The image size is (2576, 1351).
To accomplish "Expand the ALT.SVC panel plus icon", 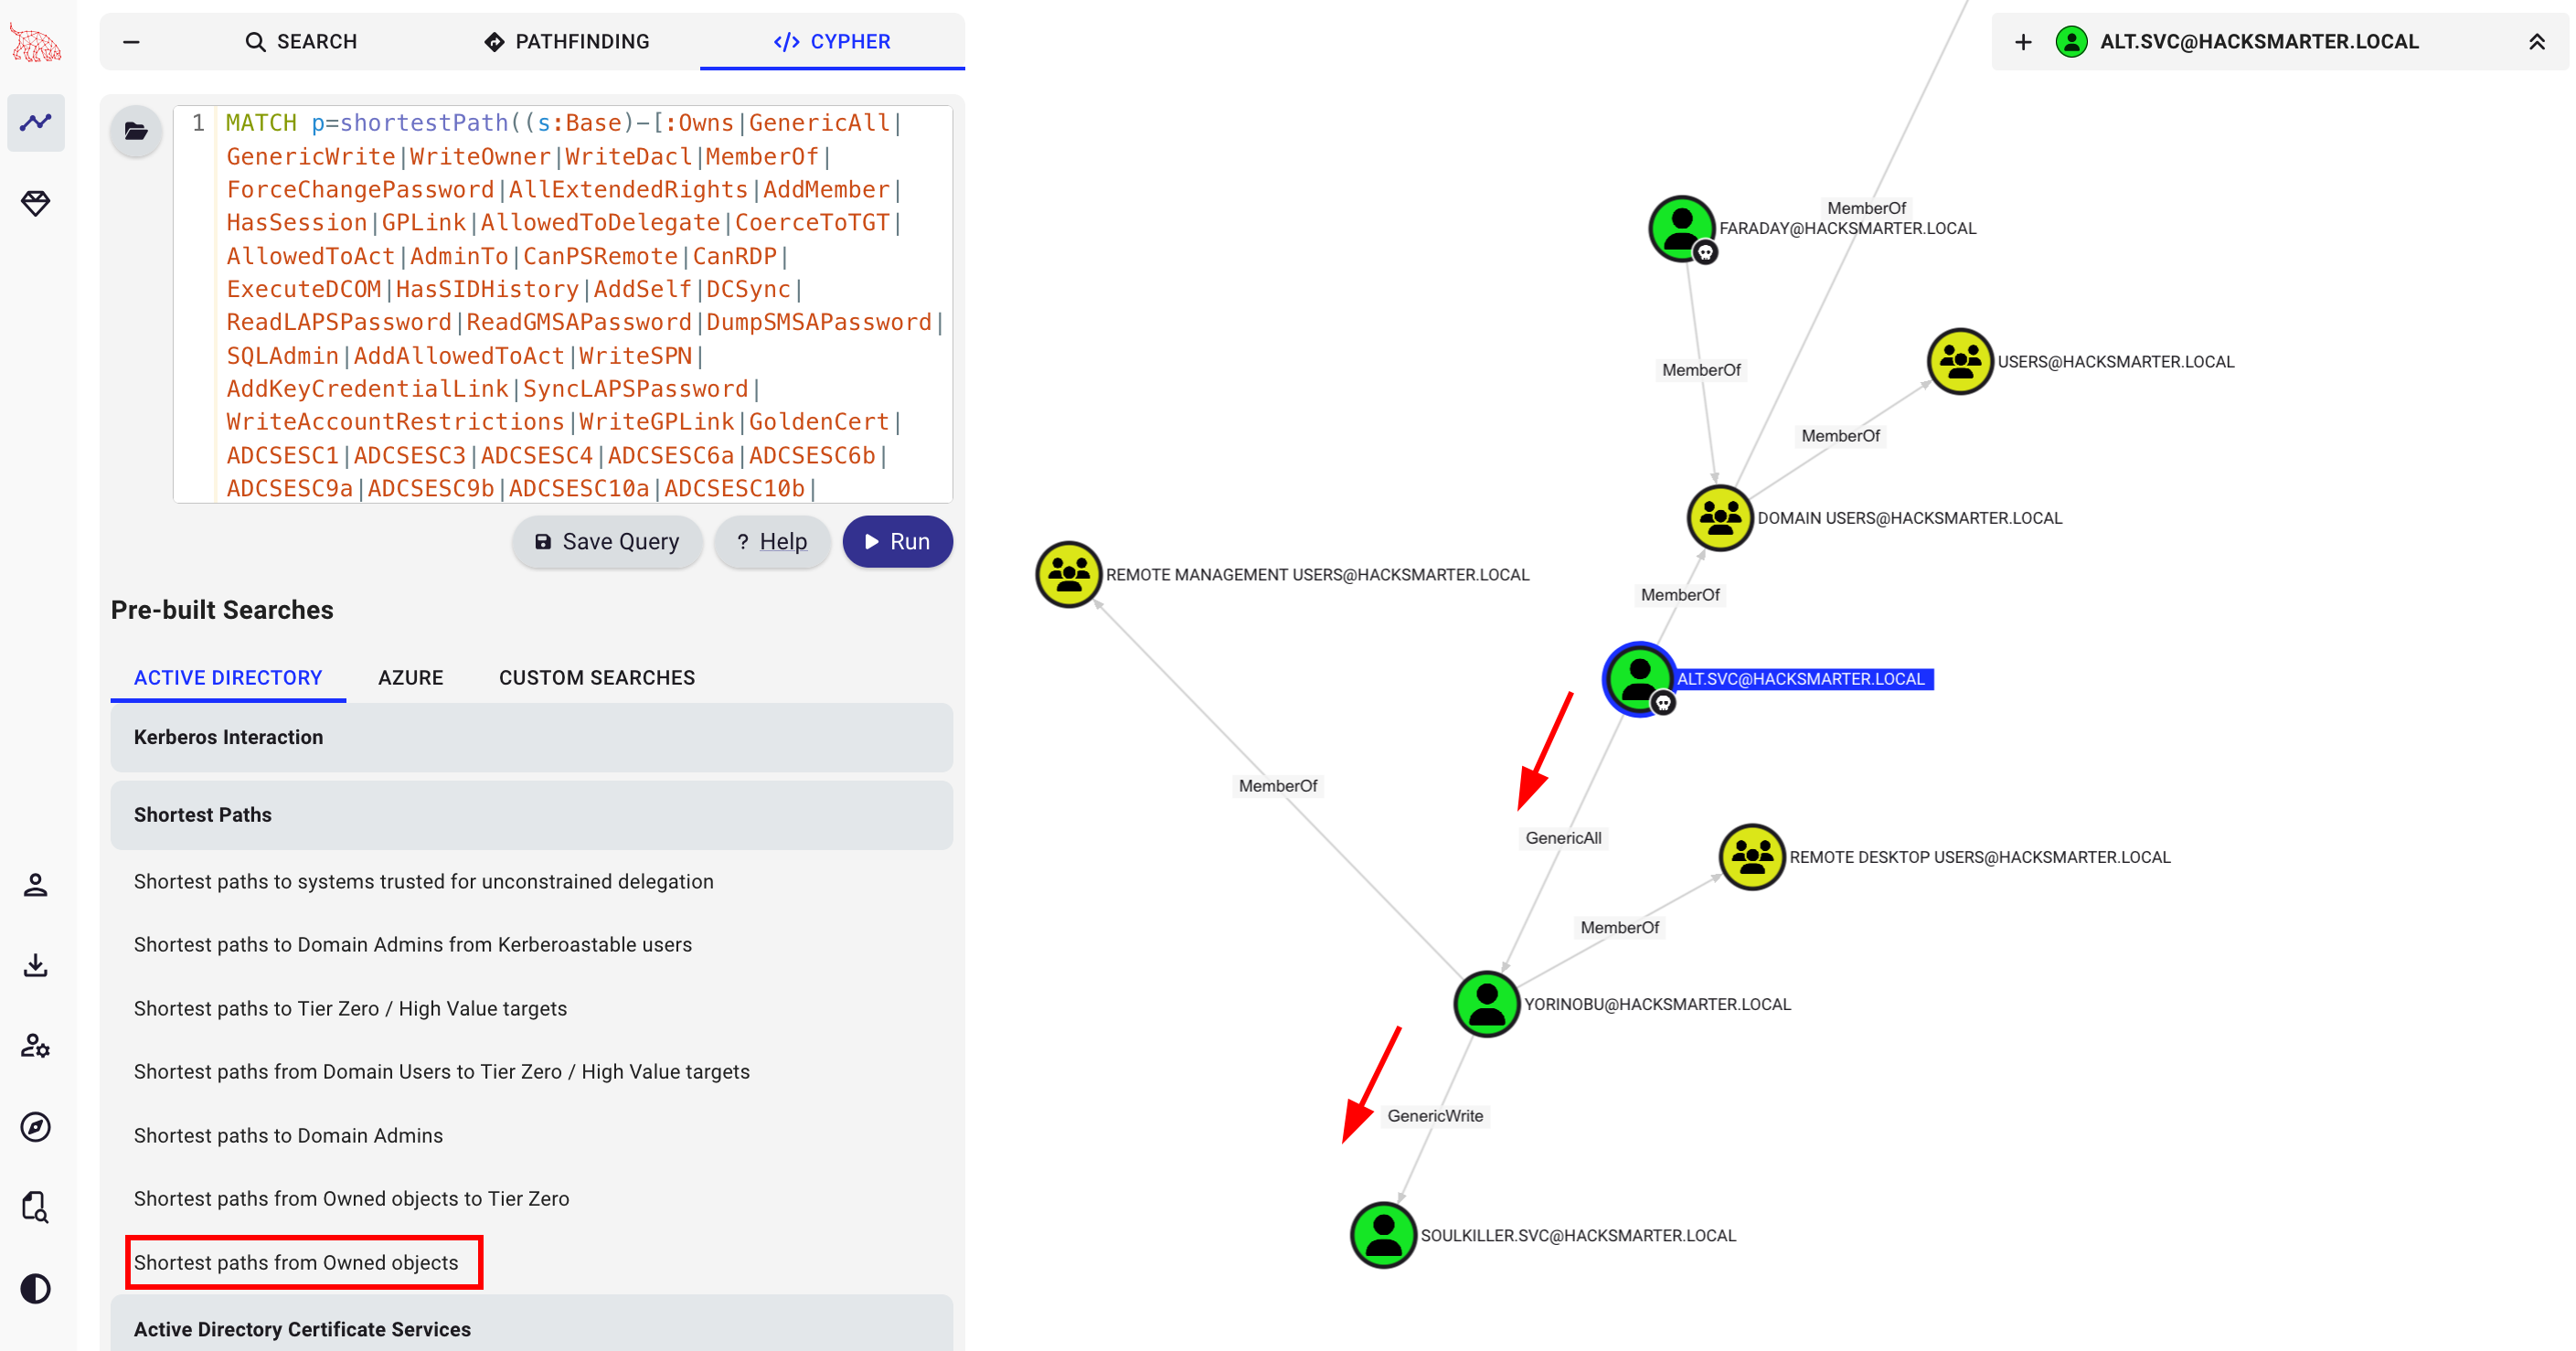I will click(x=2022, y=42).
